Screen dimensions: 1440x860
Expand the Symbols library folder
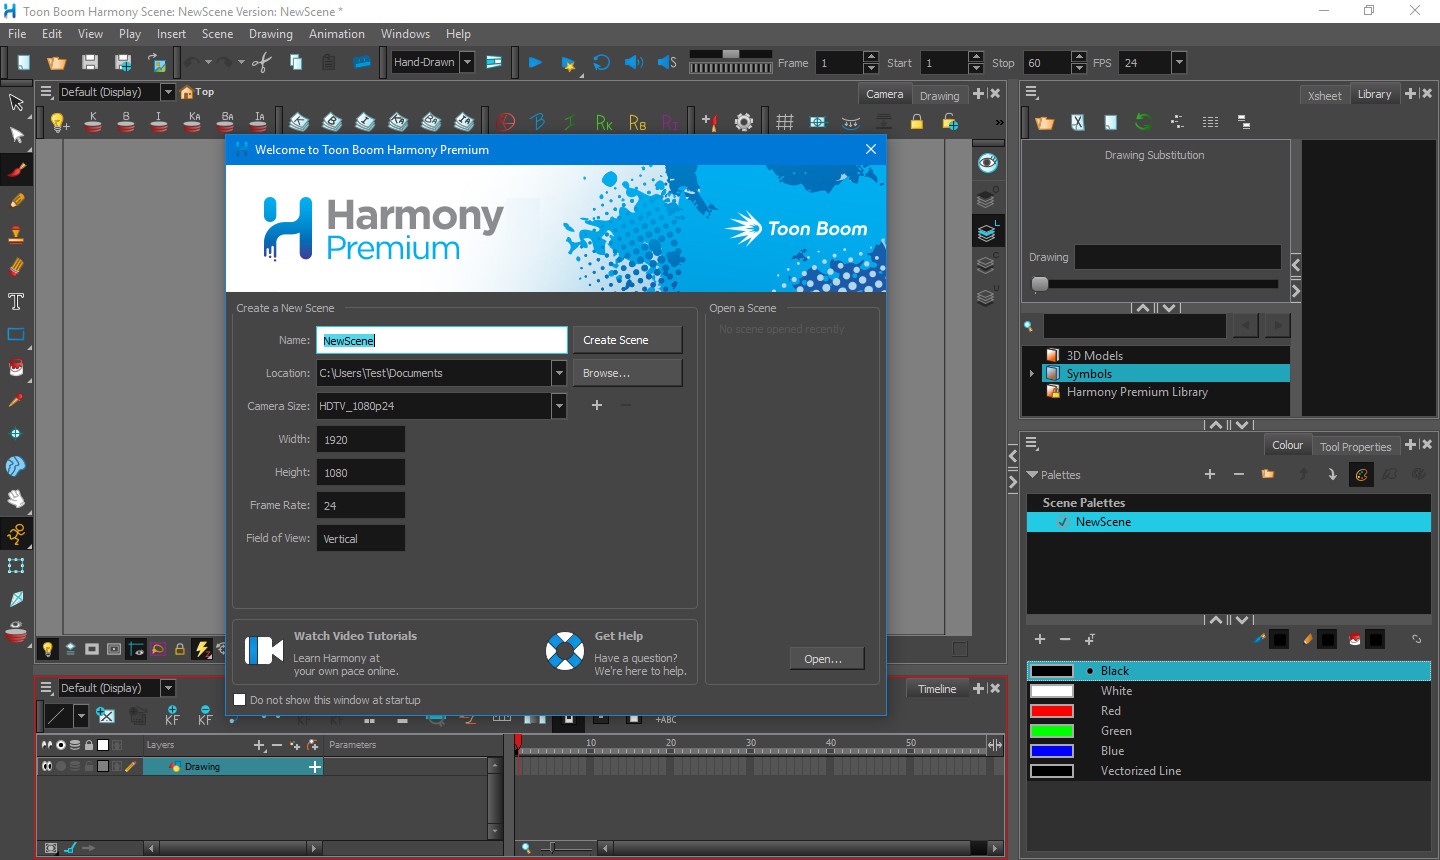[x=1032, y=374]
